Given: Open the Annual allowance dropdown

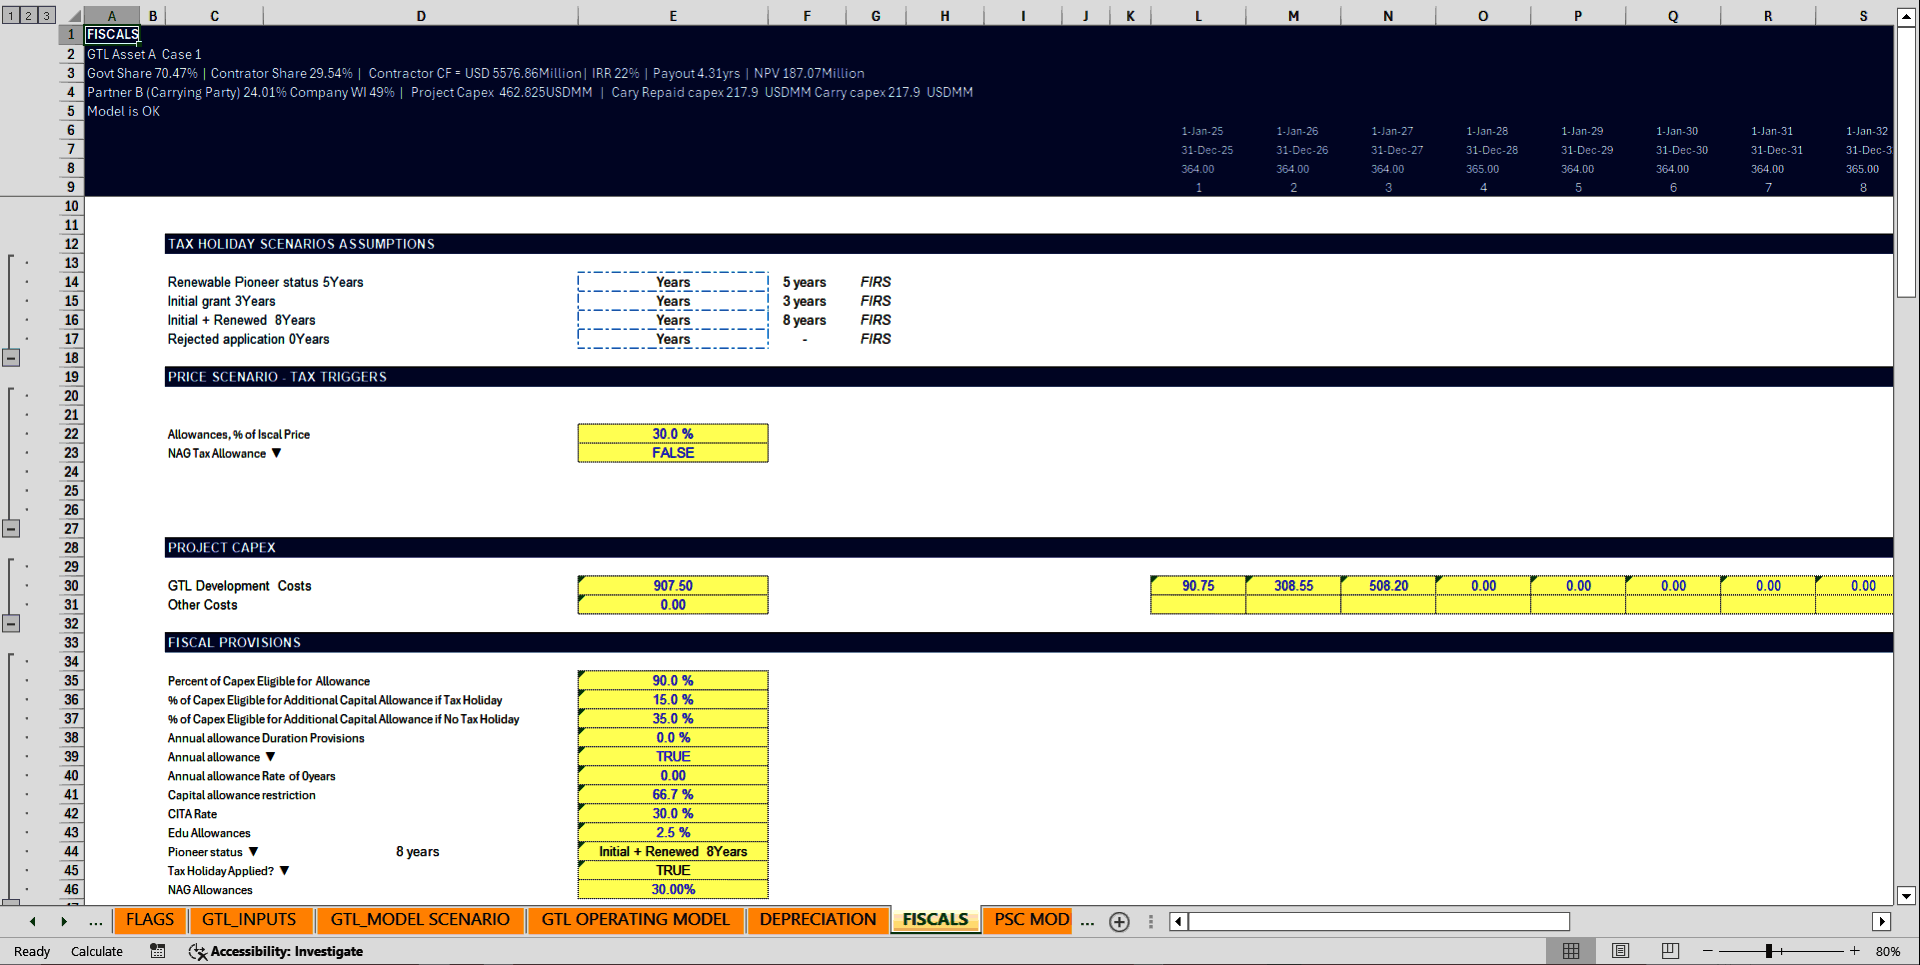Looking at the screenshot, I should click(270, 757).
